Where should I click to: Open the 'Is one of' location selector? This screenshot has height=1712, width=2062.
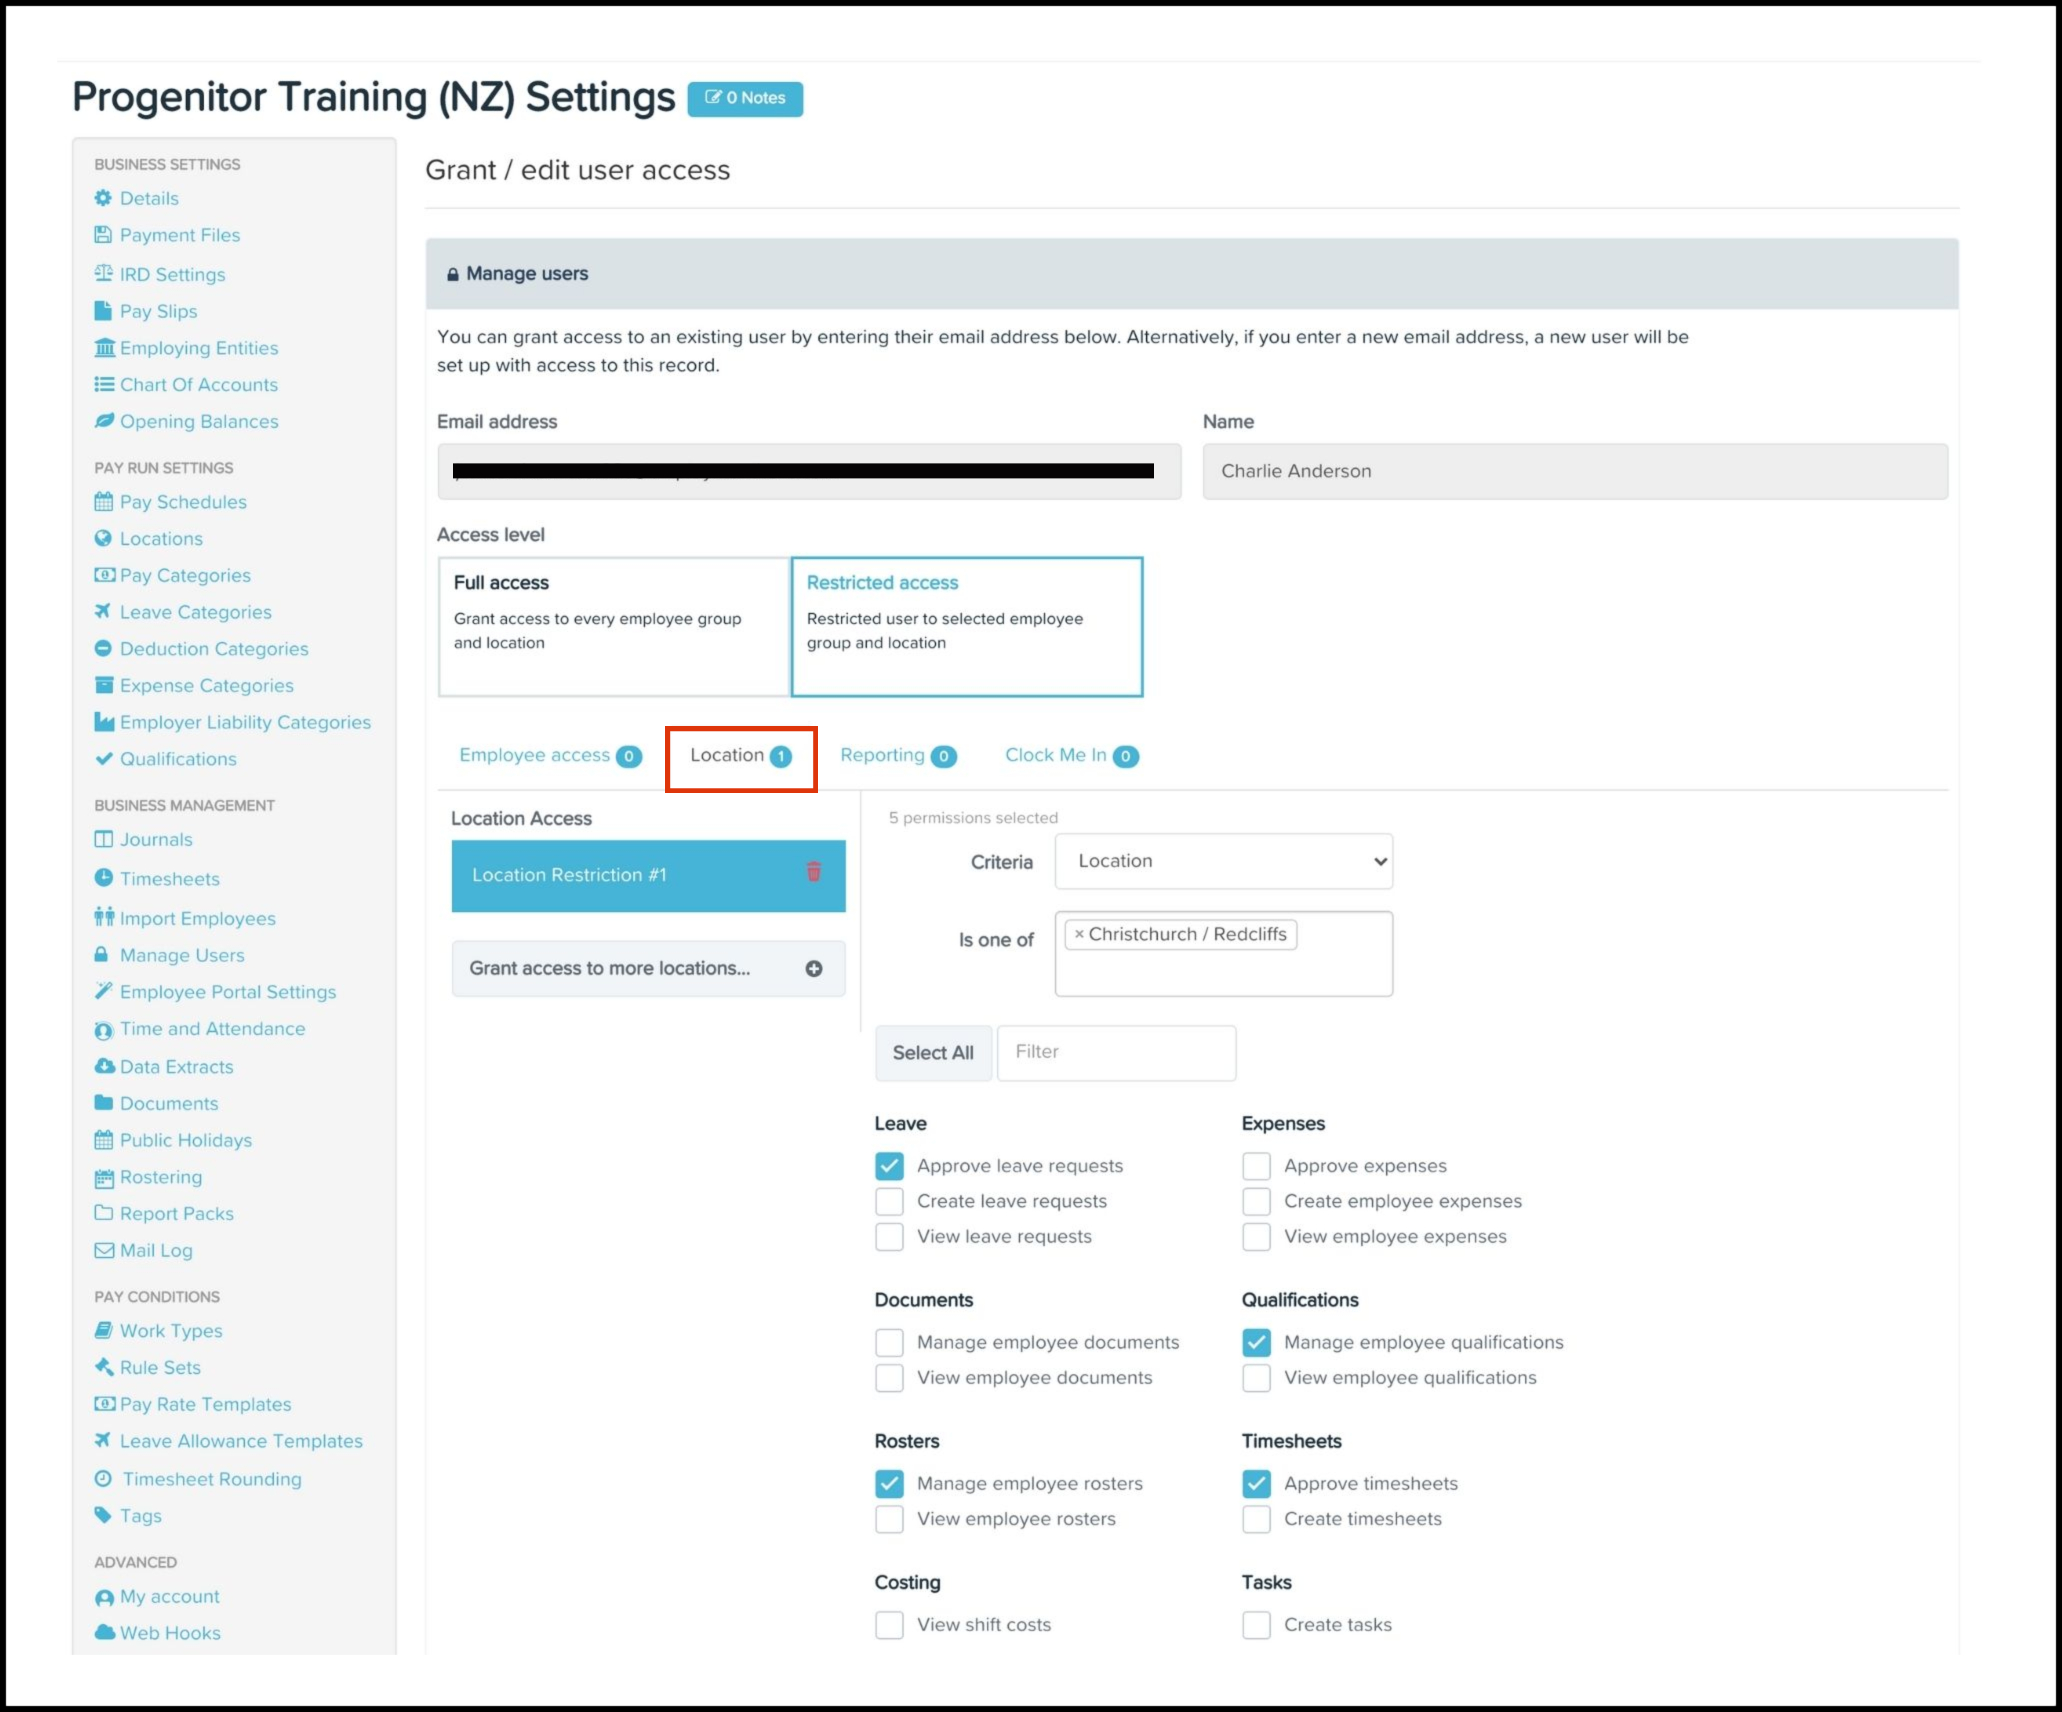[1223, 970]
